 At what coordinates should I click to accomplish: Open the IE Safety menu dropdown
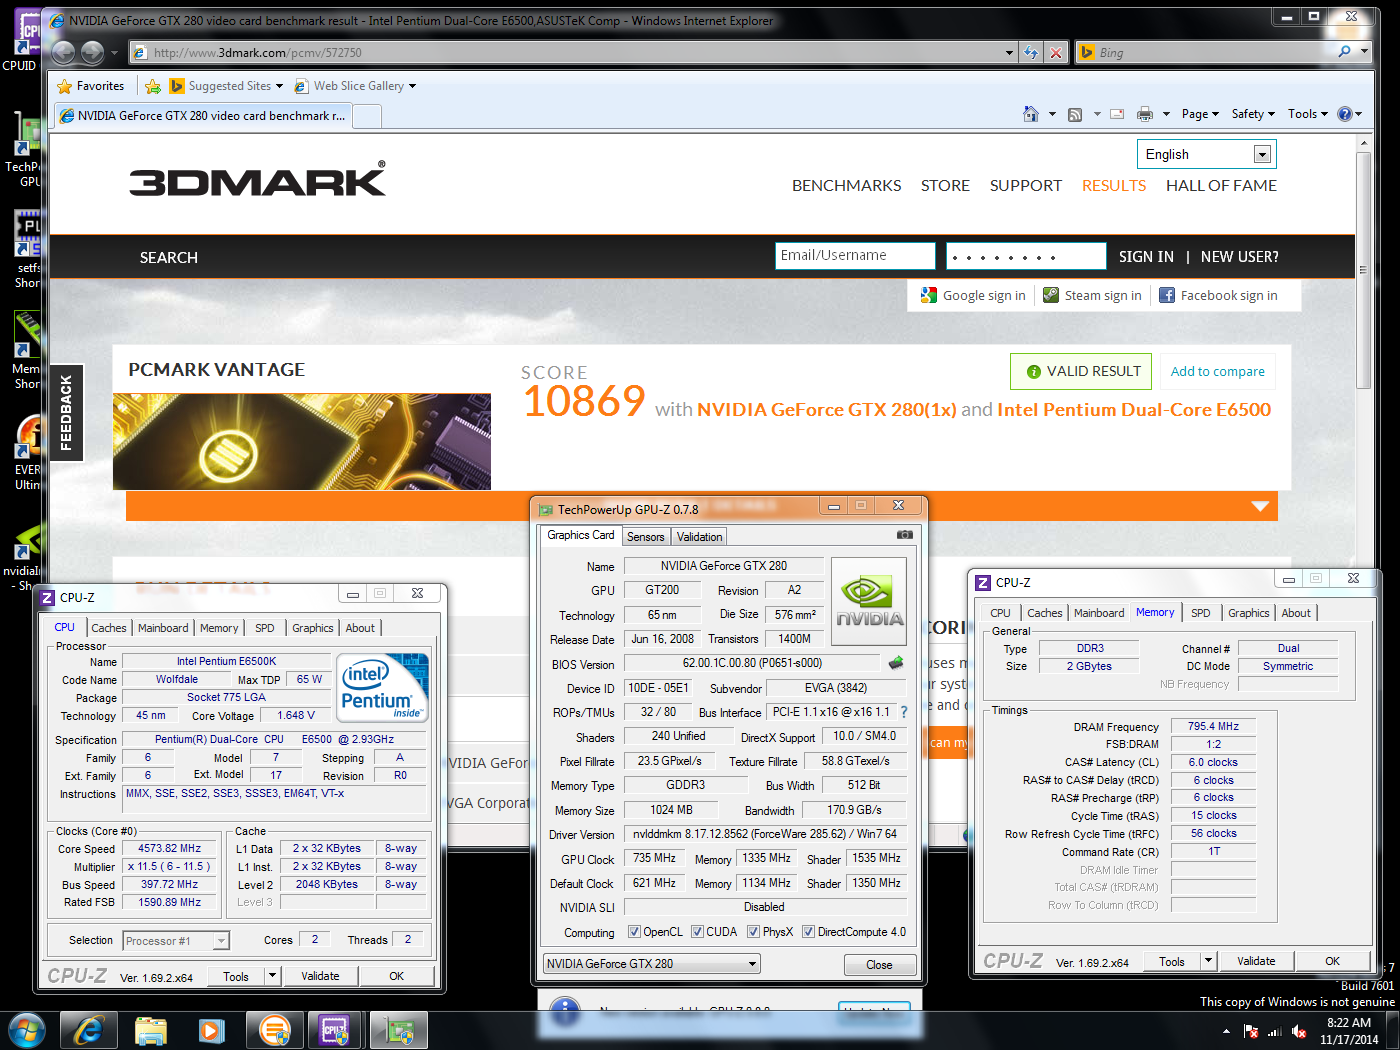pyautogui.click(x=1252, y=114)
